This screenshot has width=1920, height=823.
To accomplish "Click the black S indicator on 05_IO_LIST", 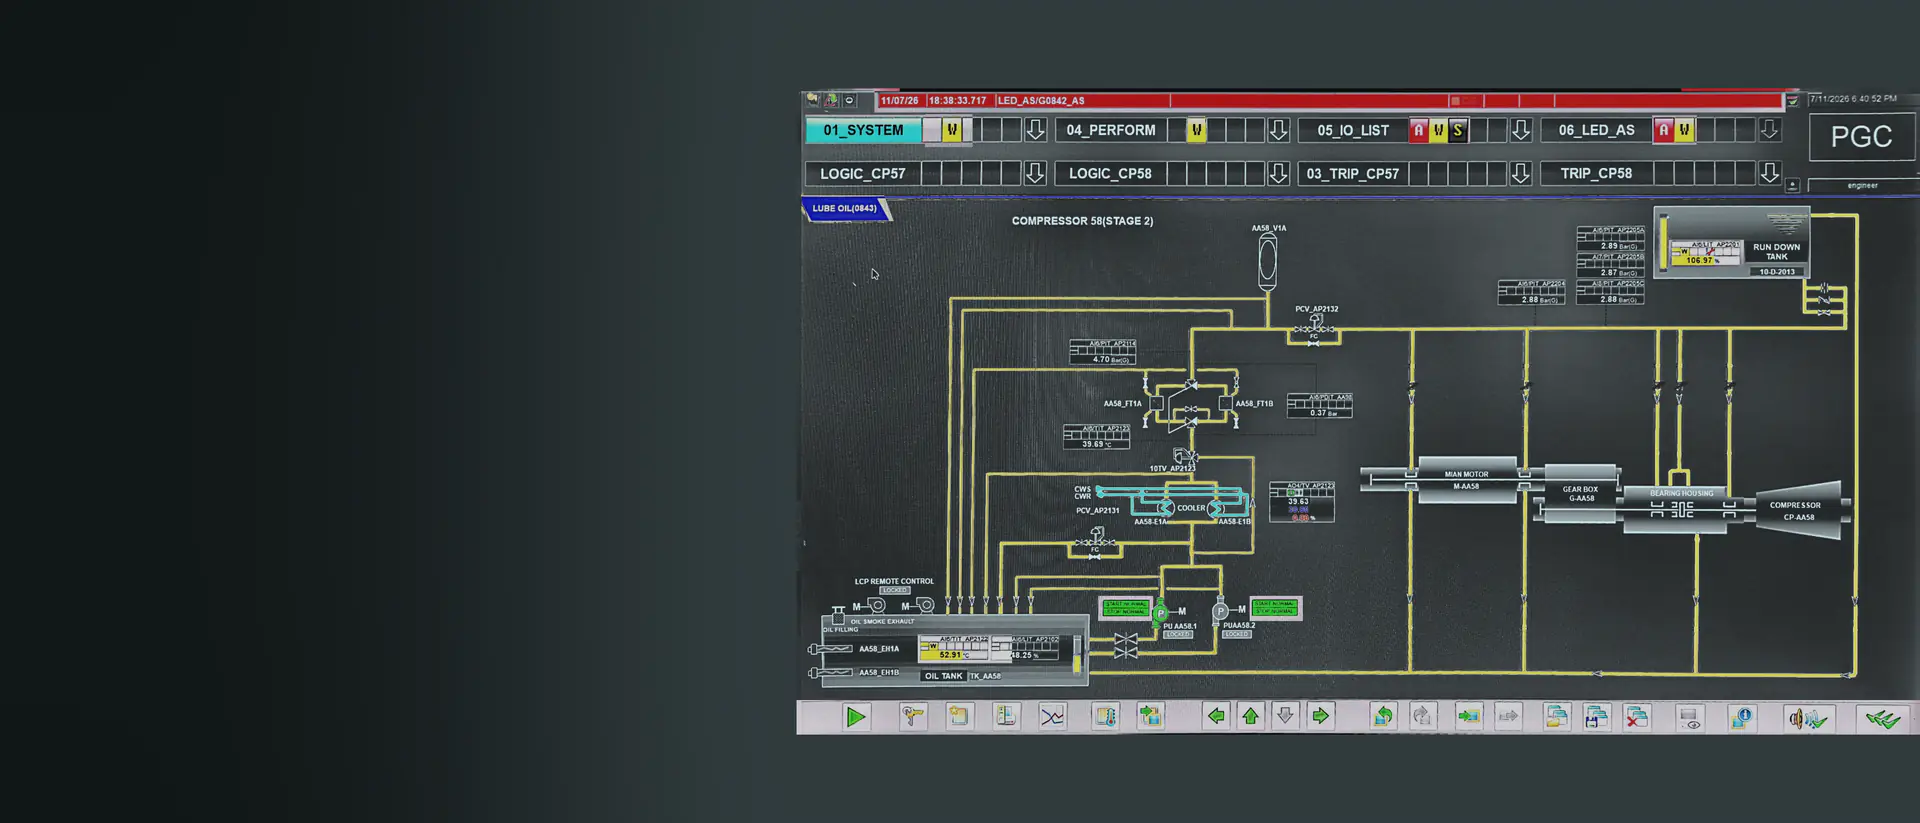I will point(1458,130).
